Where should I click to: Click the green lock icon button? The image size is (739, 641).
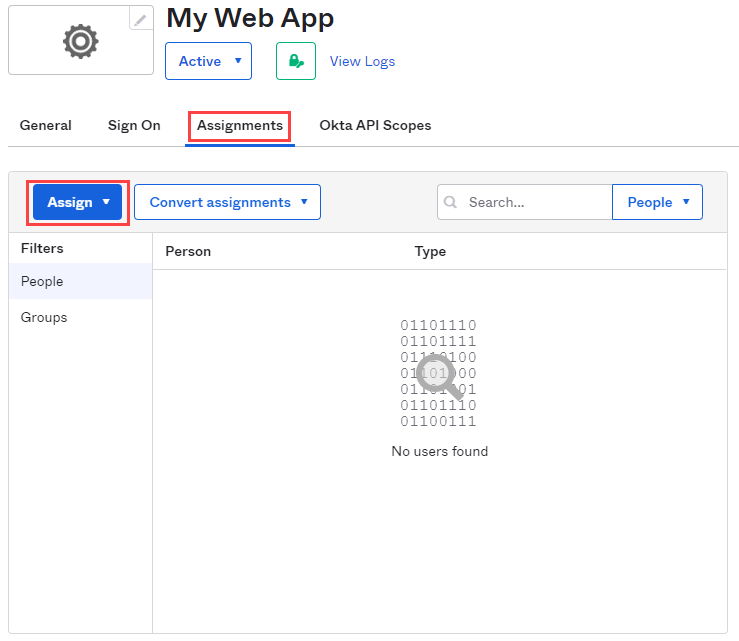[x=296, y=61]
